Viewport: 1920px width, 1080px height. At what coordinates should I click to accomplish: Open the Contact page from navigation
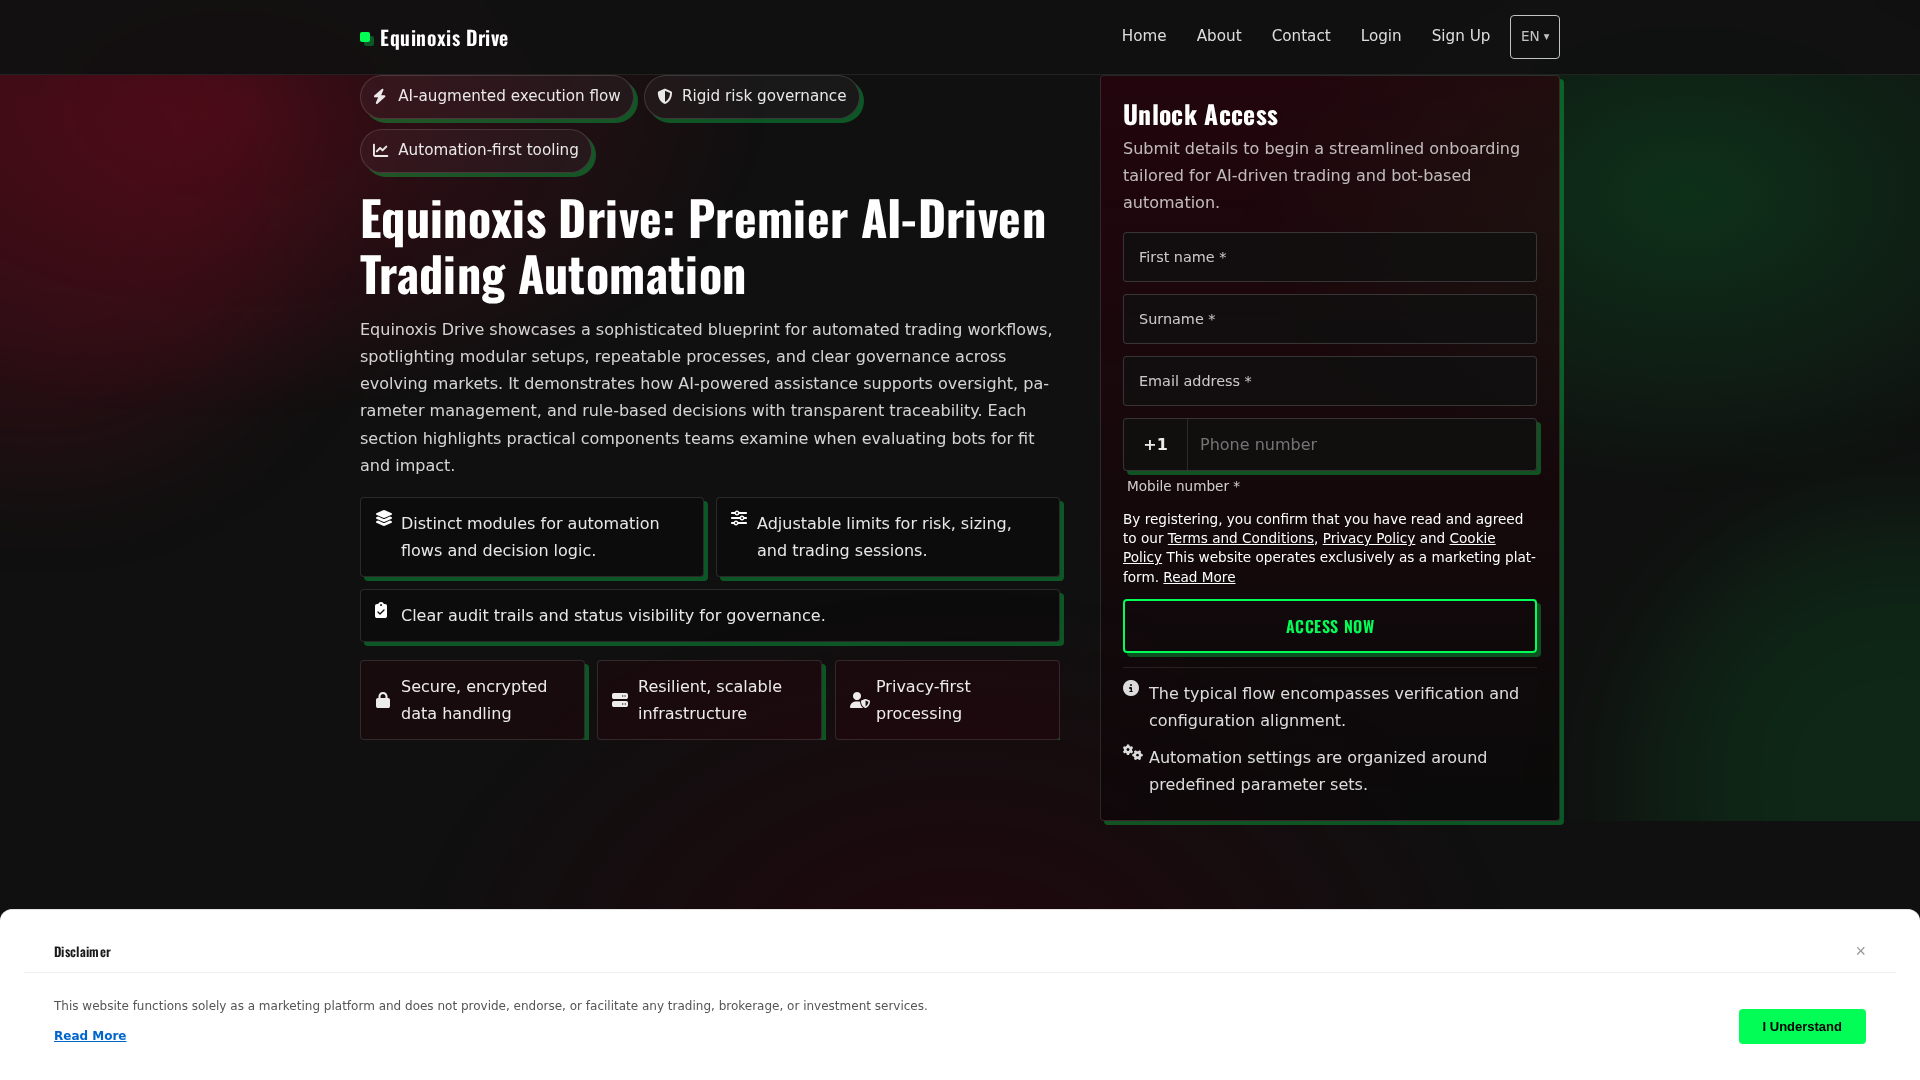[1301, 36]
